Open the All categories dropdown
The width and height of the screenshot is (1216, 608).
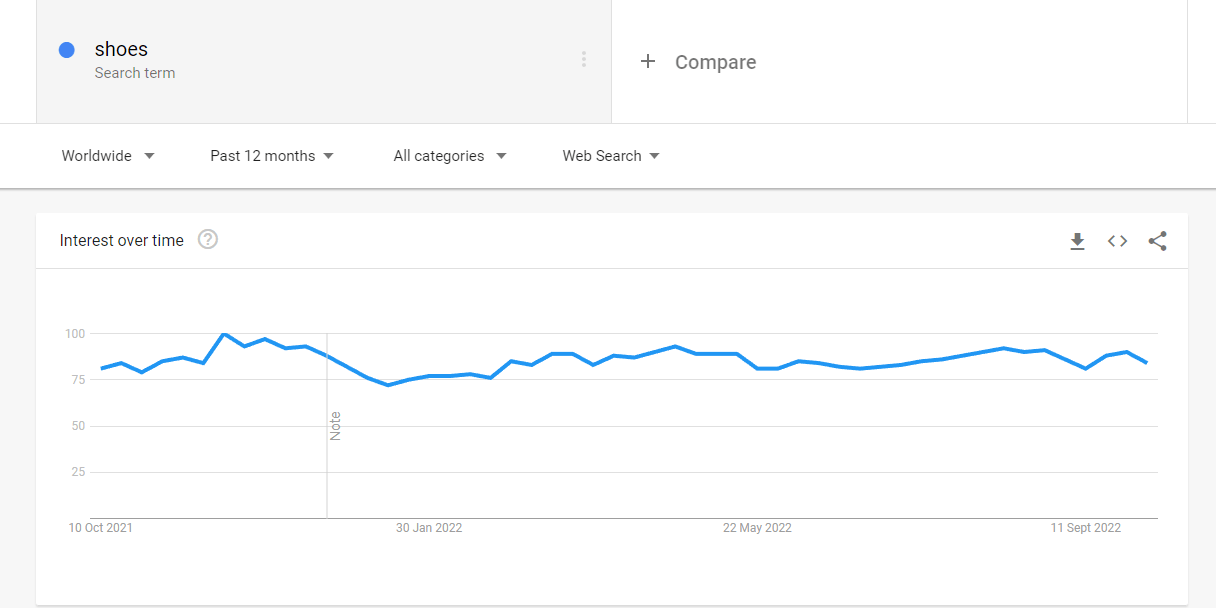coord(450,156)
